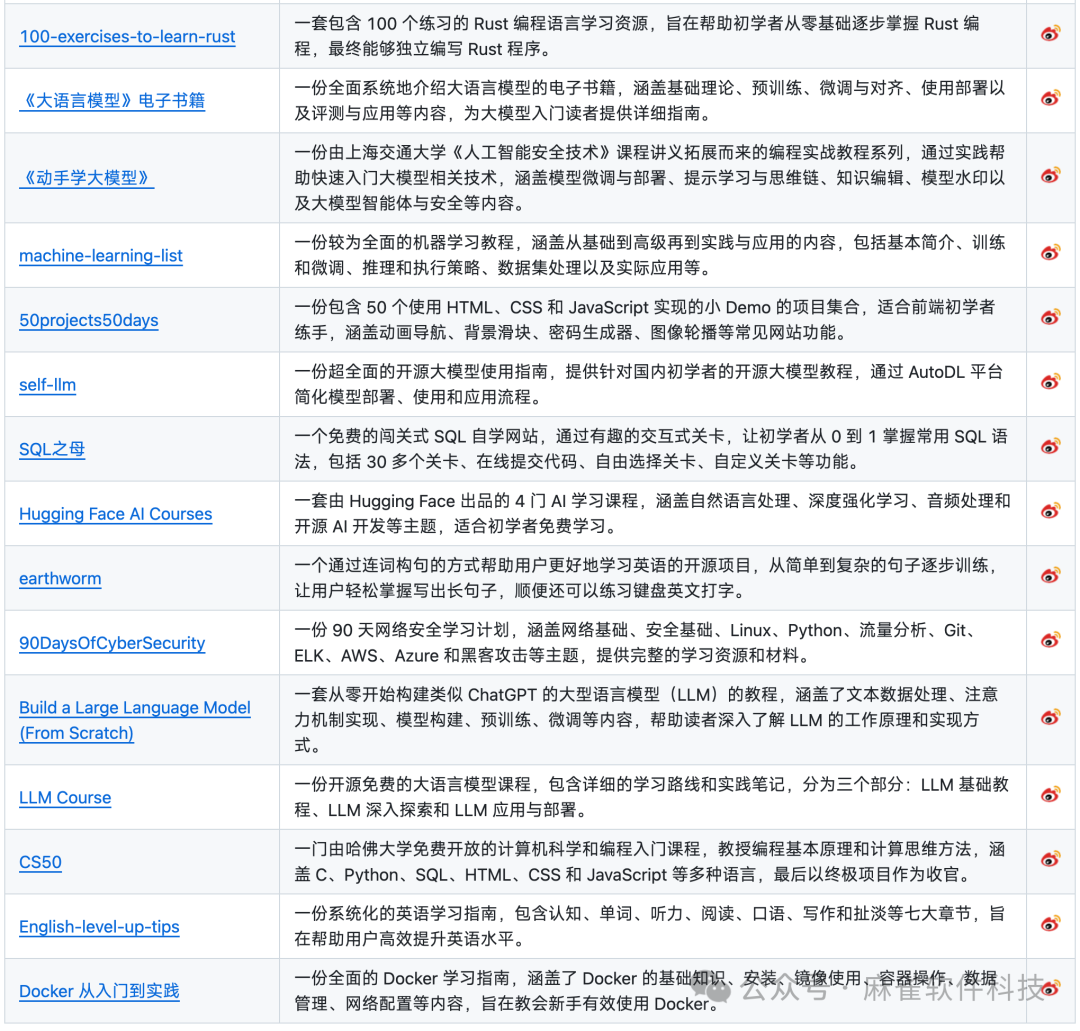Open Weibo sharing for 《动手学大模型》
This screenshot has width=1080, height=1031.
coord(1049,176)
